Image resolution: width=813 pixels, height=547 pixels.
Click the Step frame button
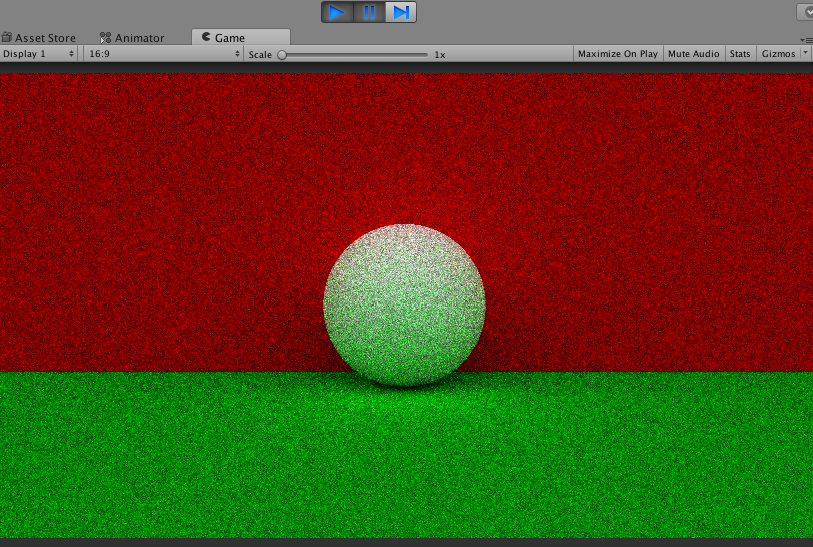(401, 12)
